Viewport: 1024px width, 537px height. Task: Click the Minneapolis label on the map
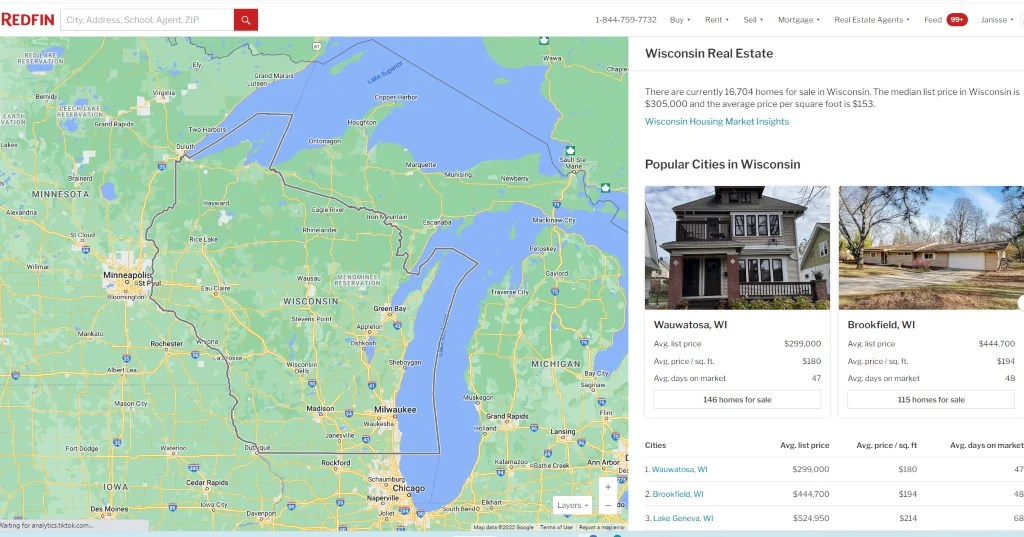click(x=127, y=275)
